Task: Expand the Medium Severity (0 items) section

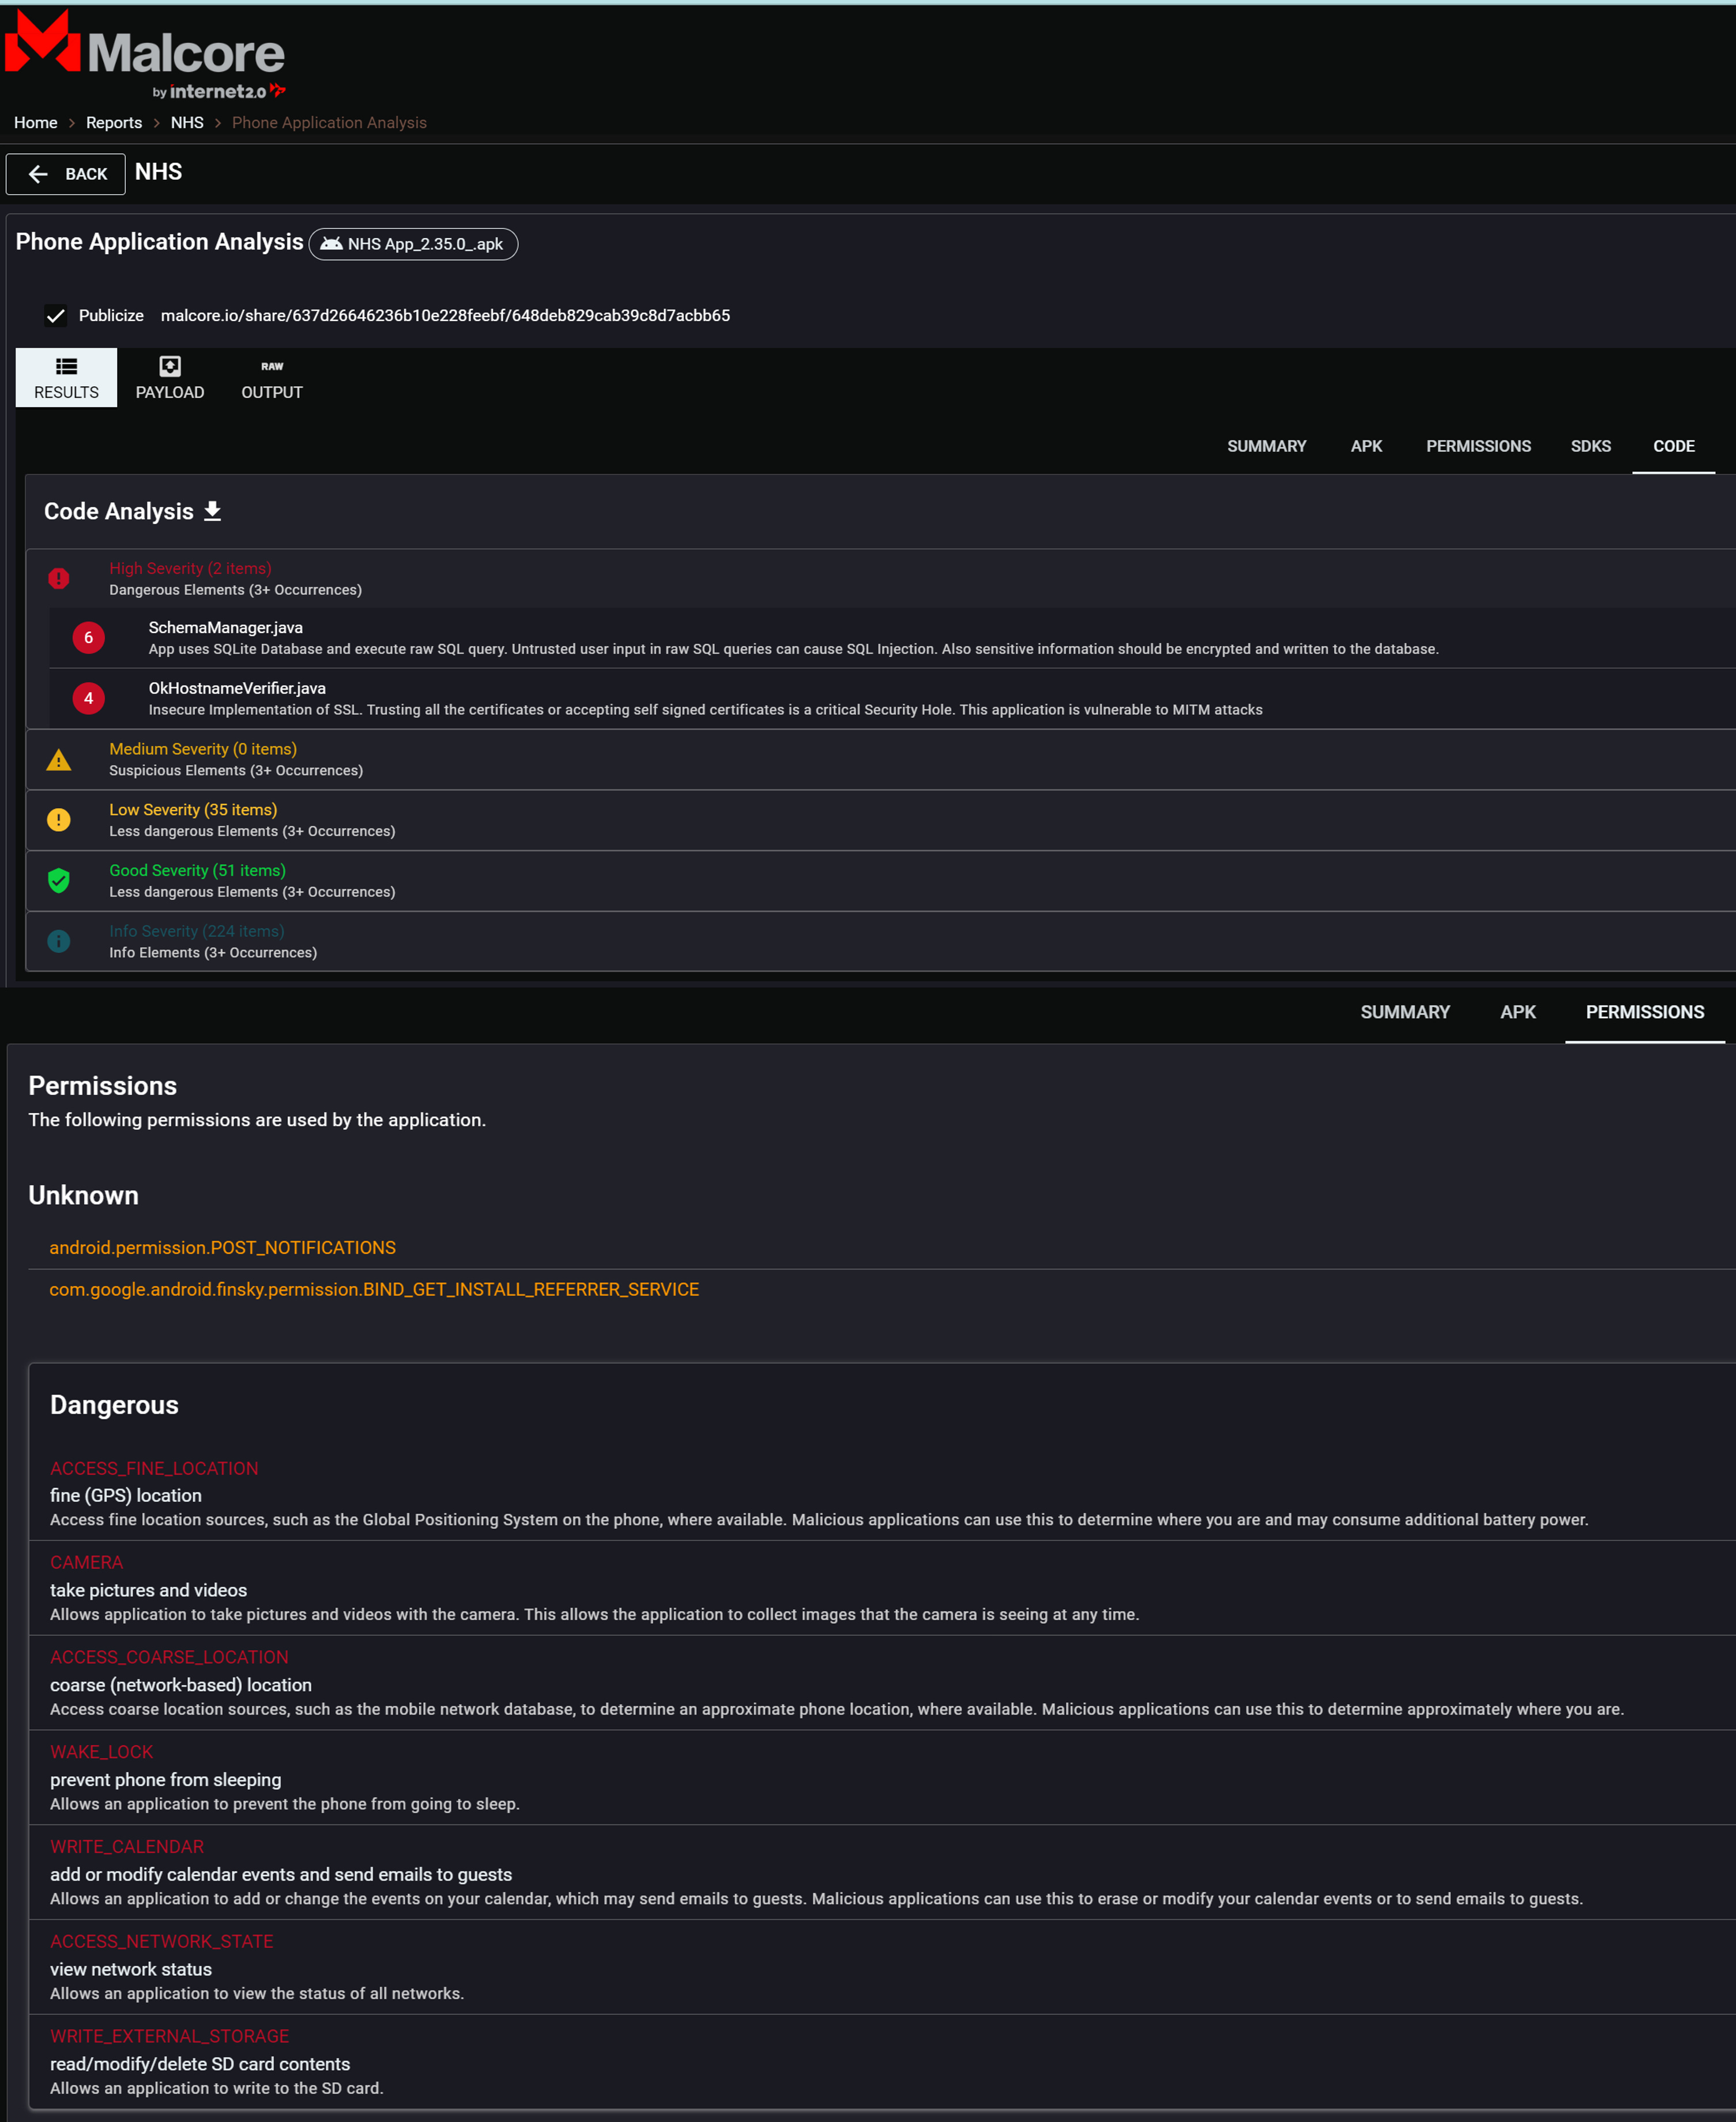Action: pyautogui.click(x=881, y=760)
